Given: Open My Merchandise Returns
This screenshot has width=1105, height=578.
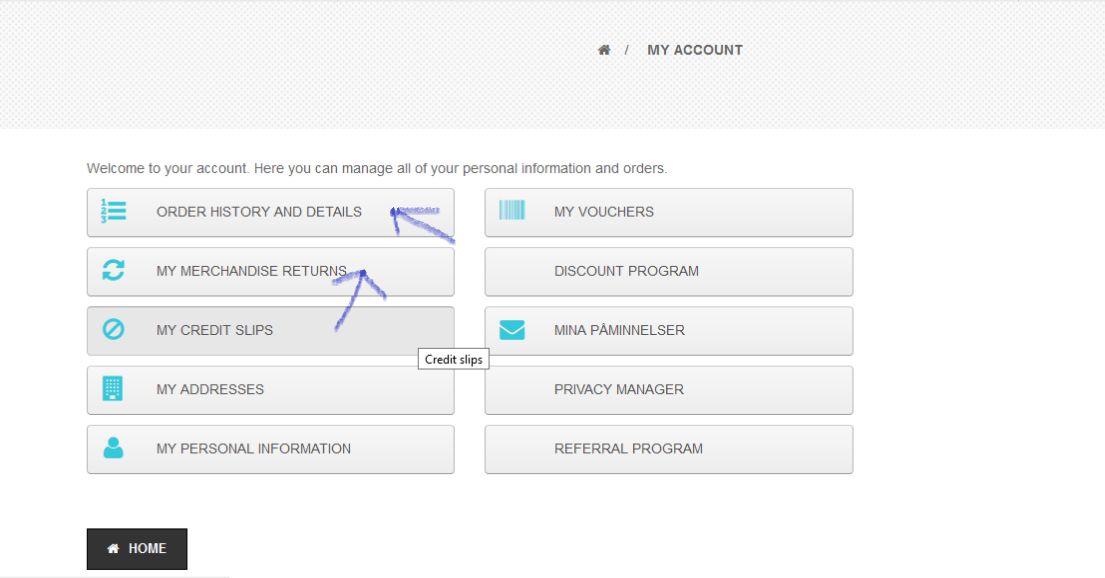Looking at the screenshot, I should point(271,271).
